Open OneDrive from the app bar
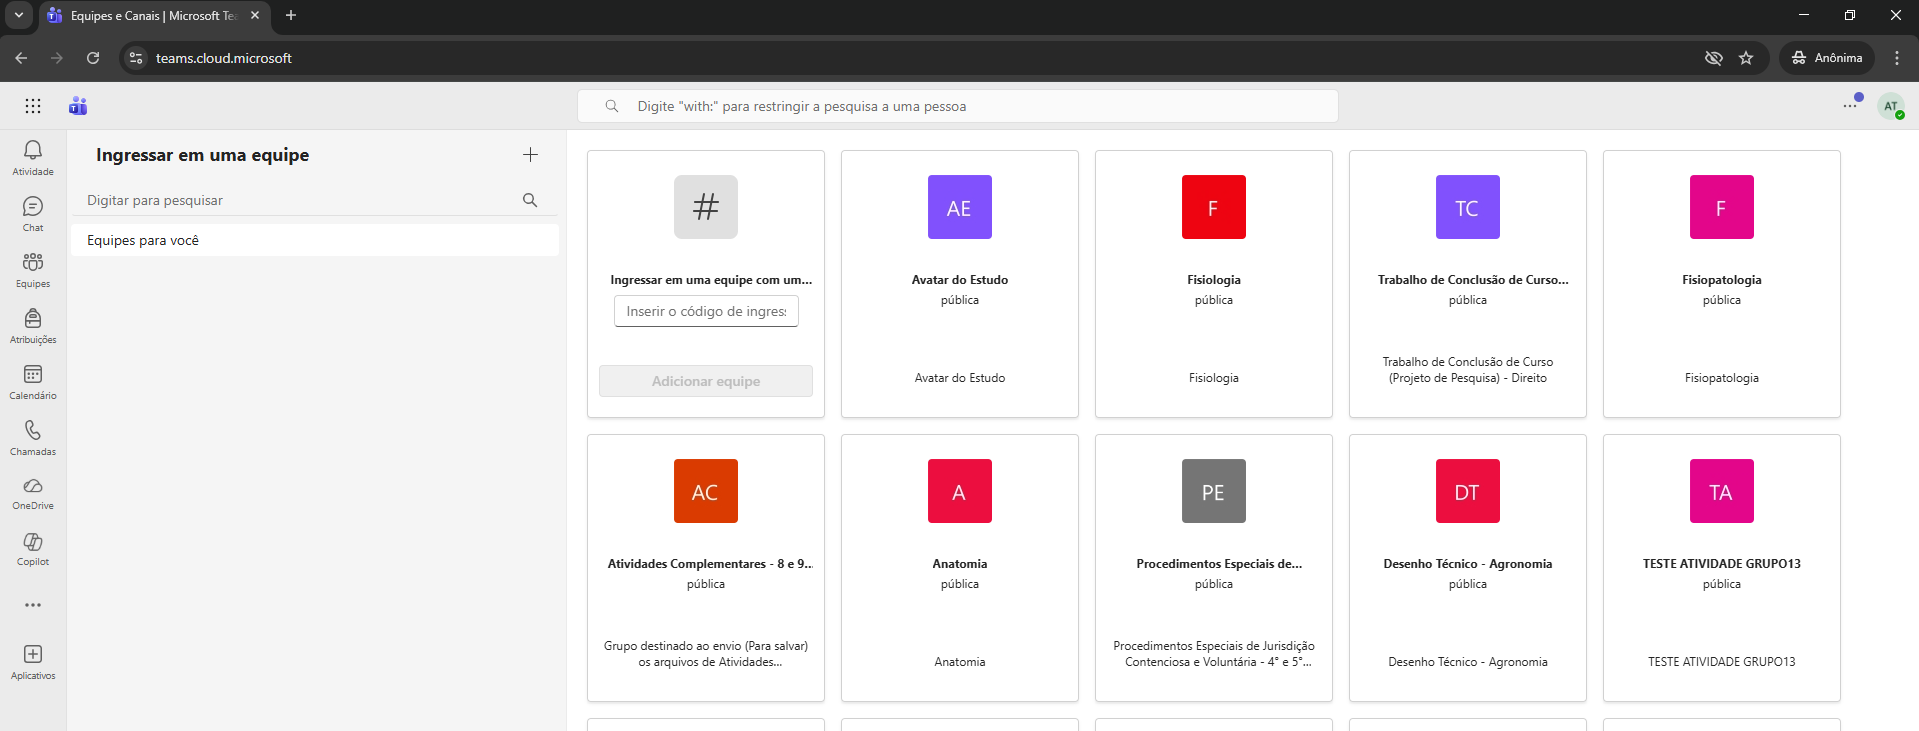Viewport: 1919px width, 731px height. 33,487
